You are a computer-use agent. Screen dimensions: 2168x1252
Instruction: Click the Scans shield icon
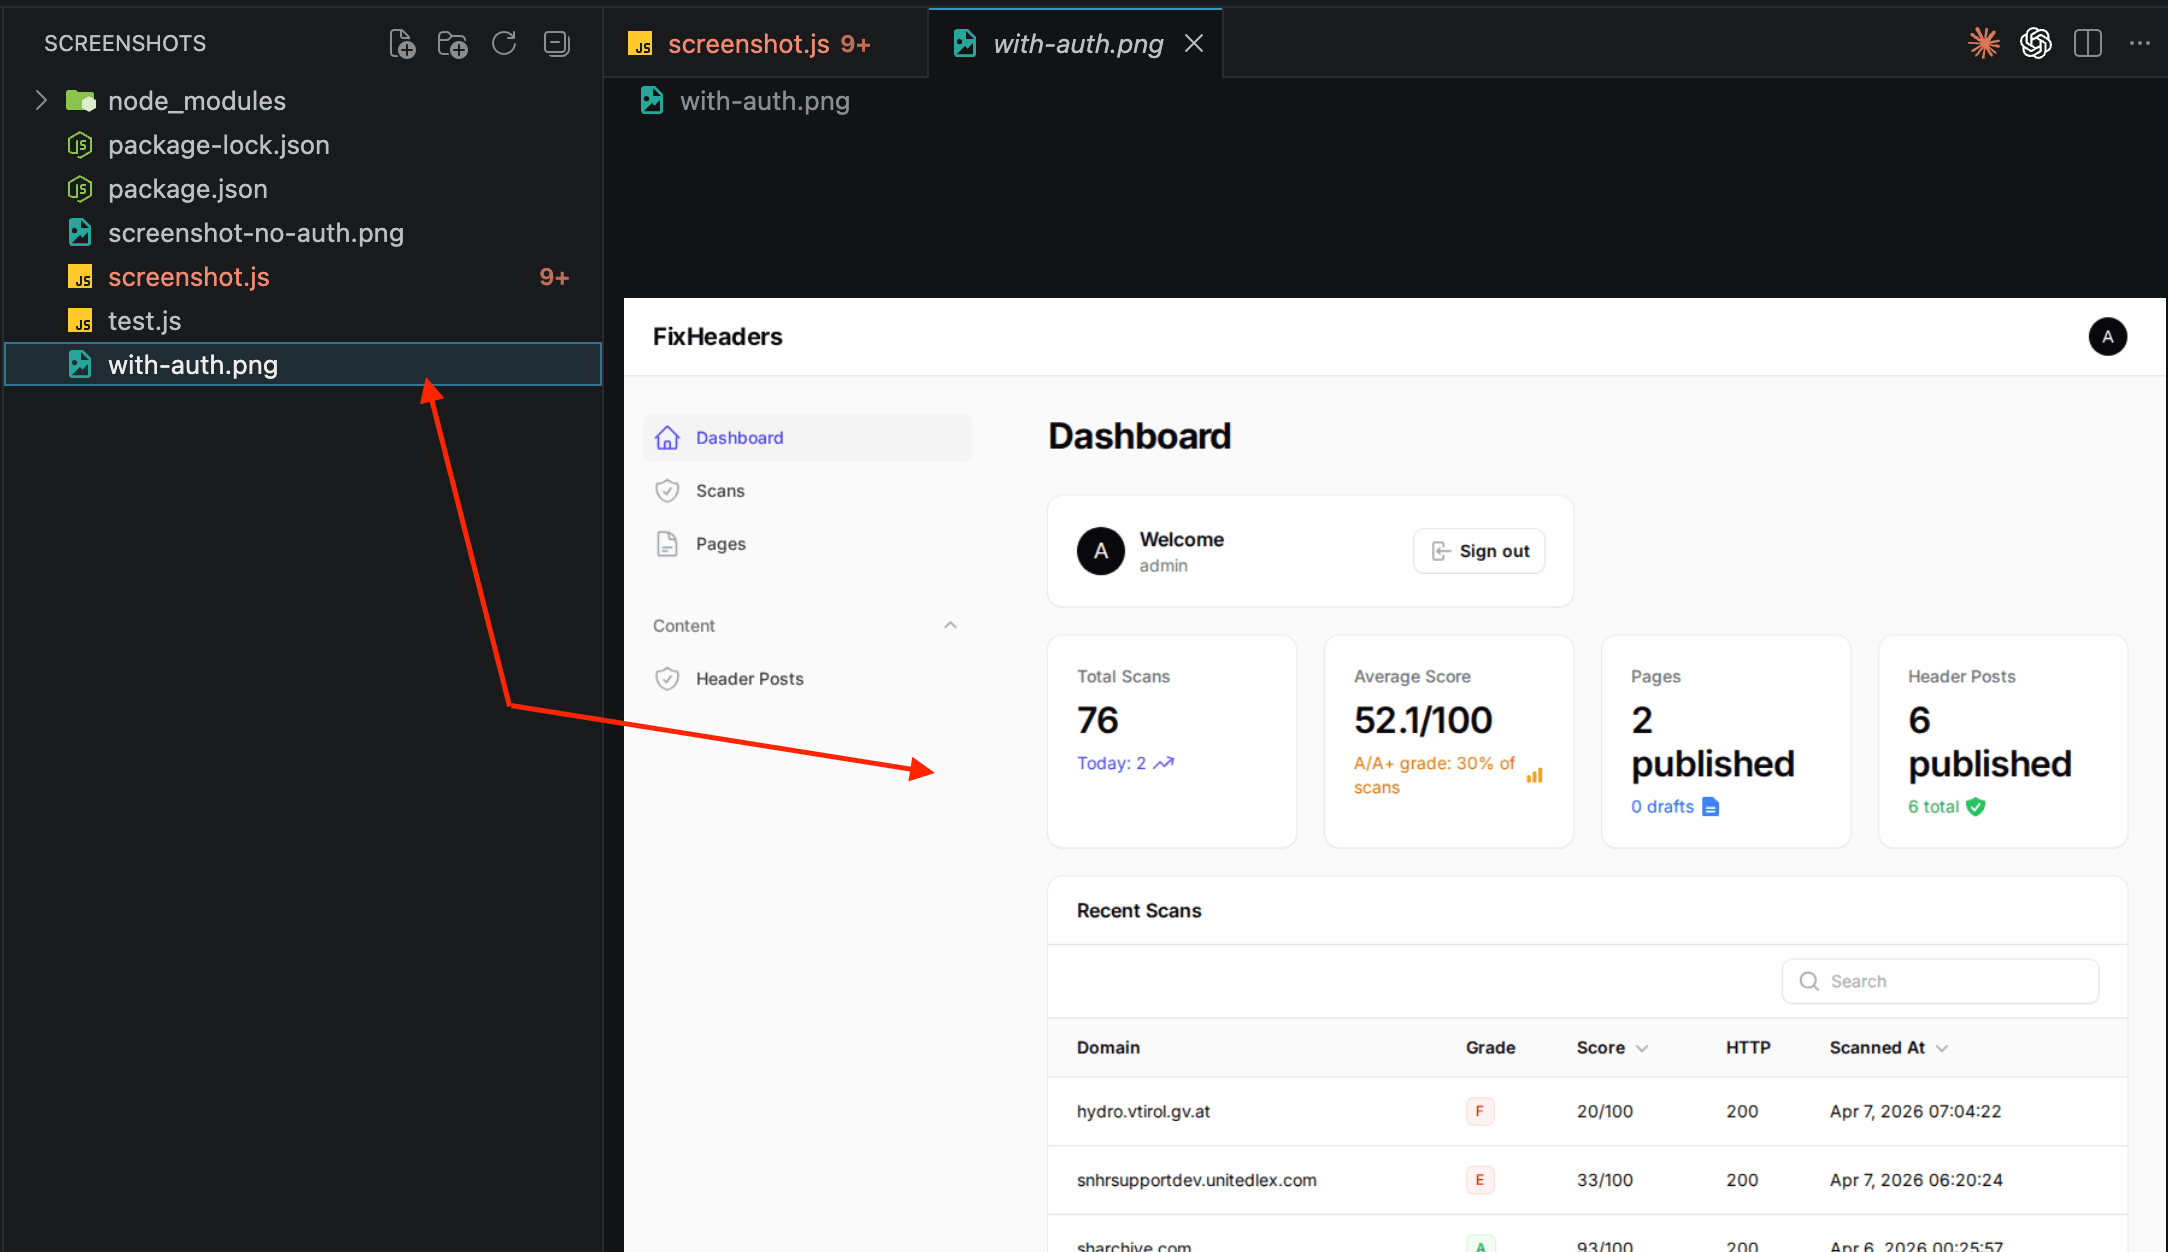tap(667, 490)
